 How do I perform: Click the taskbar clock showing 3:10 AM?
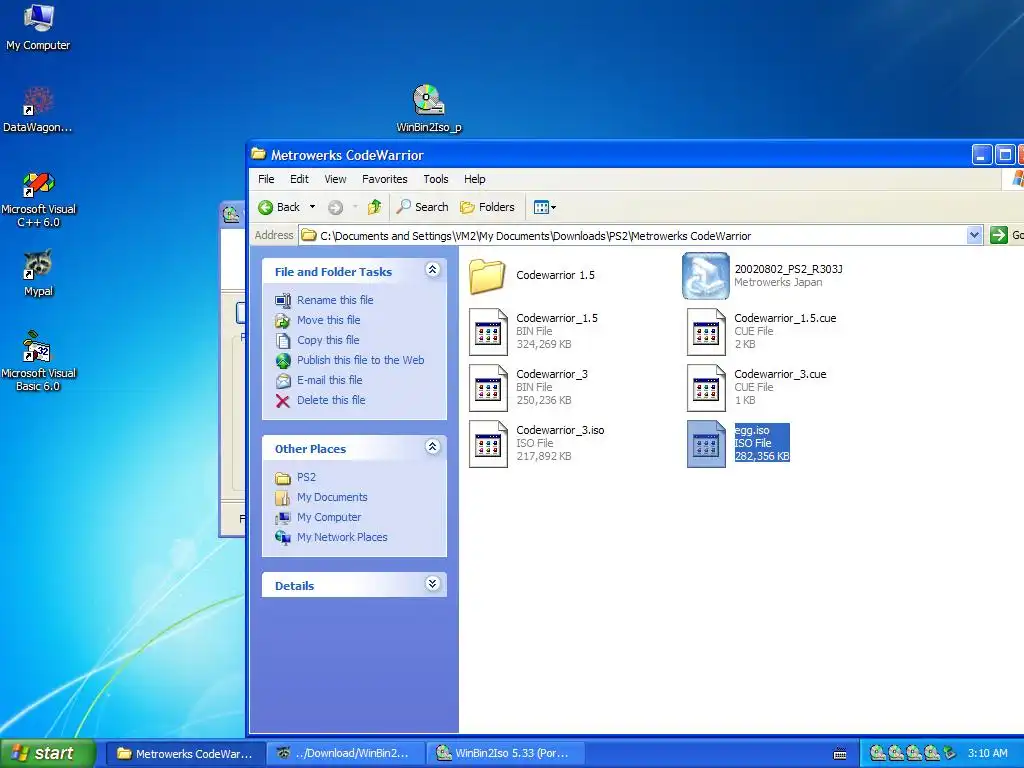[987, 753]
